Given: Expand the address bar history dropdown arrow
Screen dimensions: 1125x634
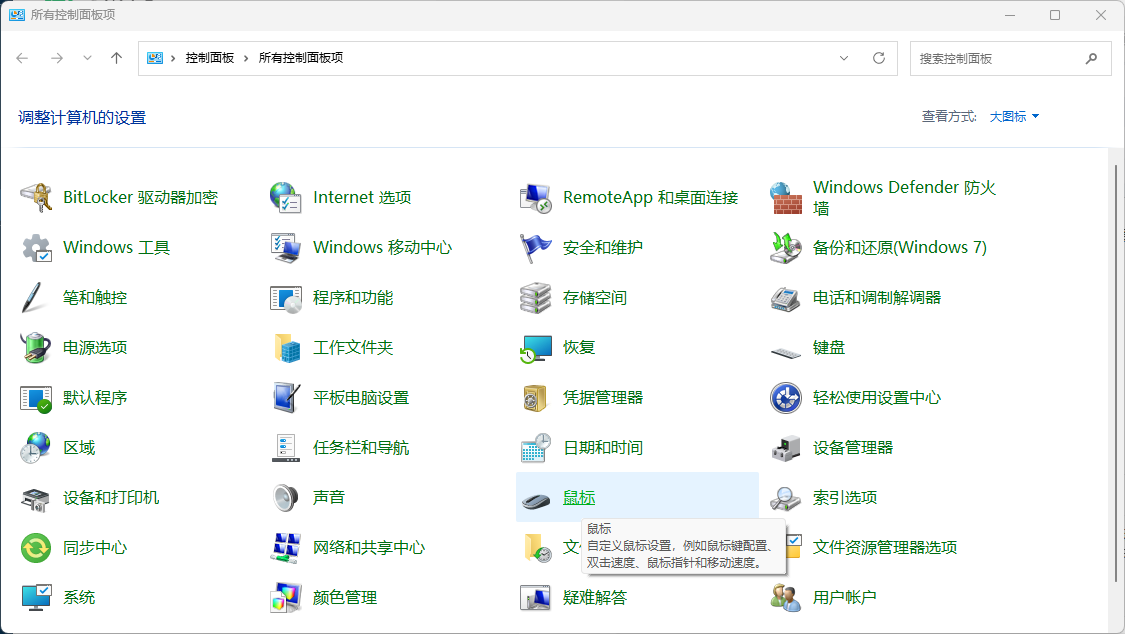Looking at the screenshot, I should [844, 58].
